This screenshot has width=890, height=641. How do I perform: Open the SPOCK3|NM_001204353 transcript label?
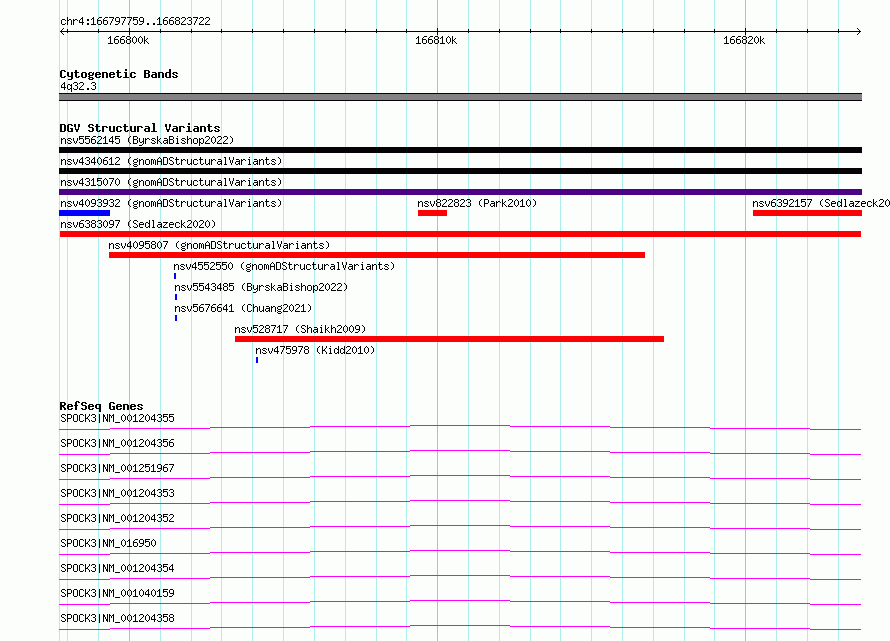[x=117, y=493]
